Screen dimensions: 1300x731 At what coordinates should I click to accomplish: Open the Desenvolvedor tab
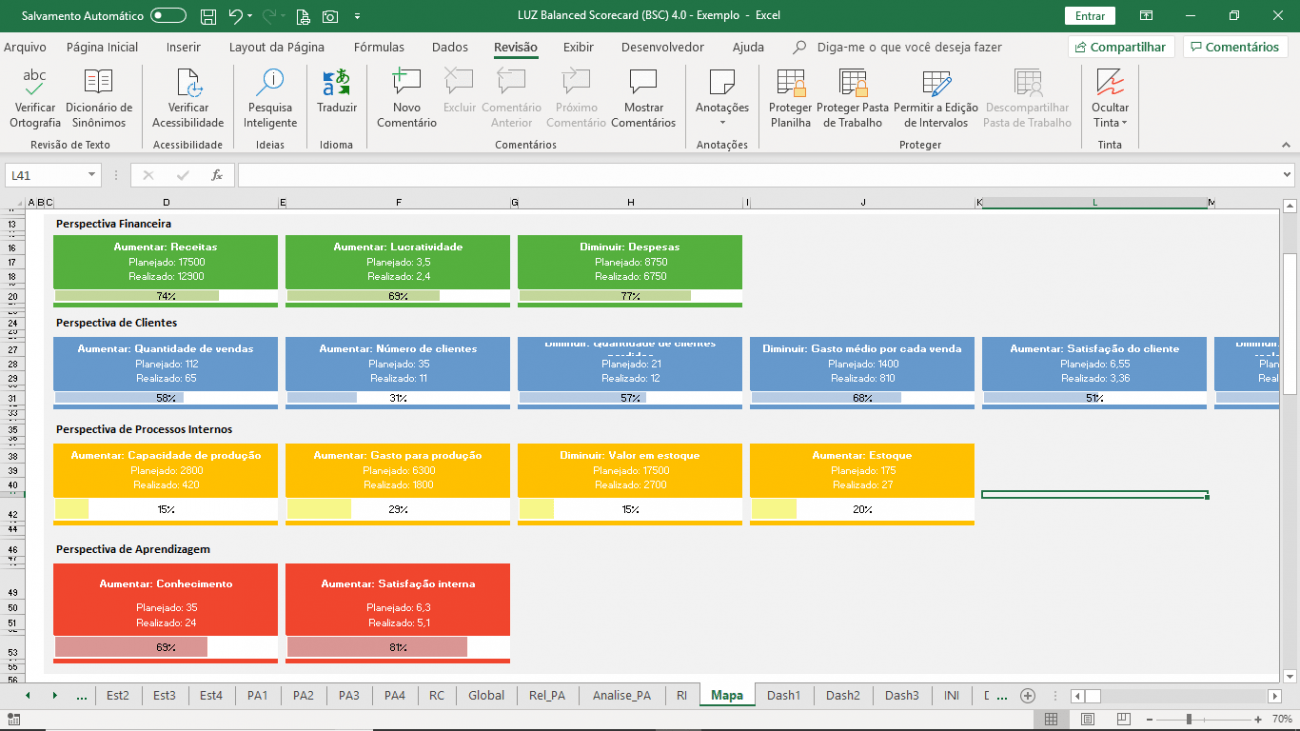pyautogui.click(x=662, y=47)
